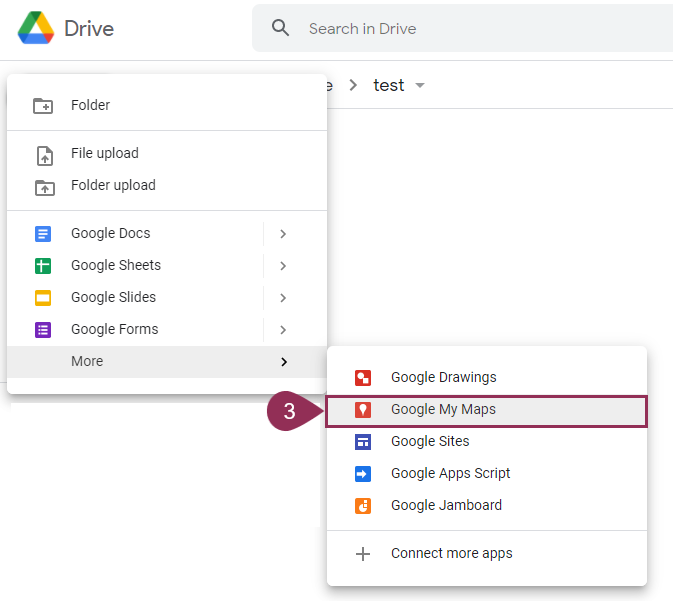Click the Google Docs icon

pyautogui.click(x=43, y=234)
